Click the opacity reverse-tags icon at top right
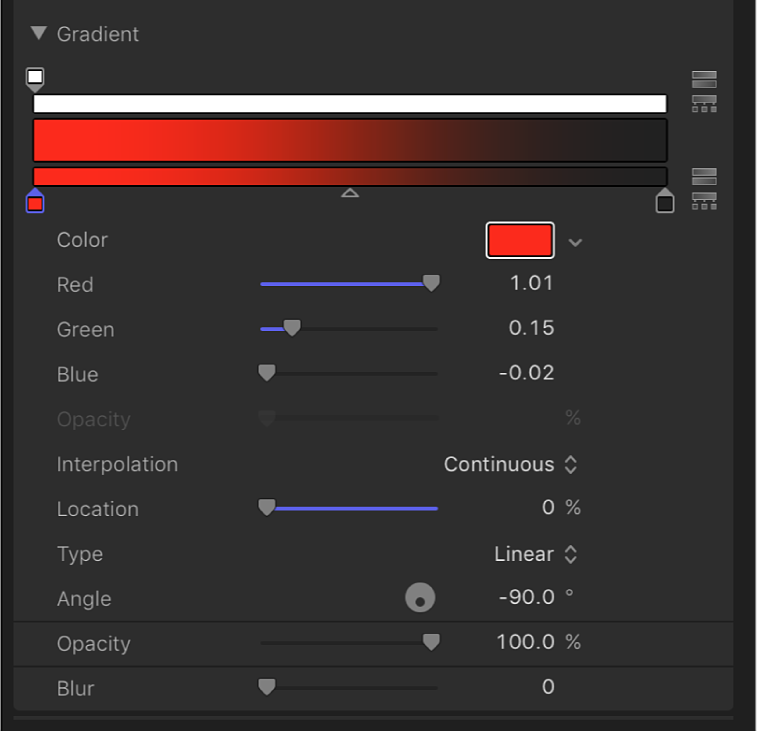 (704, 80)
